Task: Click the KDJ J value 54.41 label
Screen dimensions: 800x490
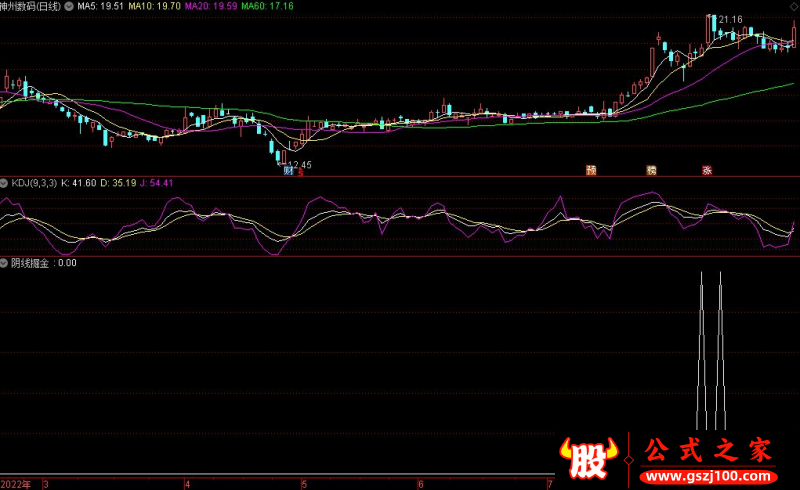Action: coord(156,183)
